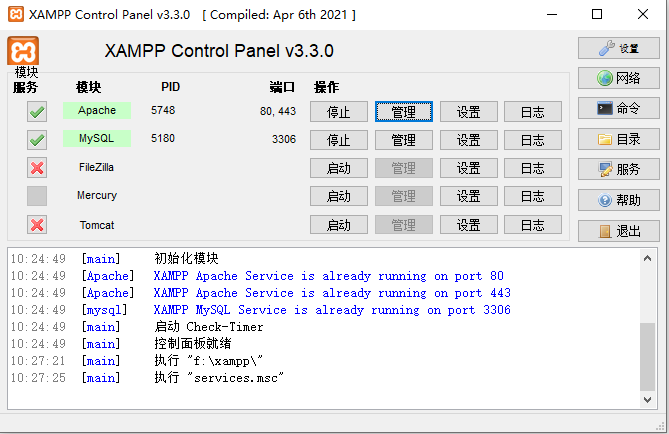
Task: Toggle Tomcat service red X box
Action: tap(37, 225)
